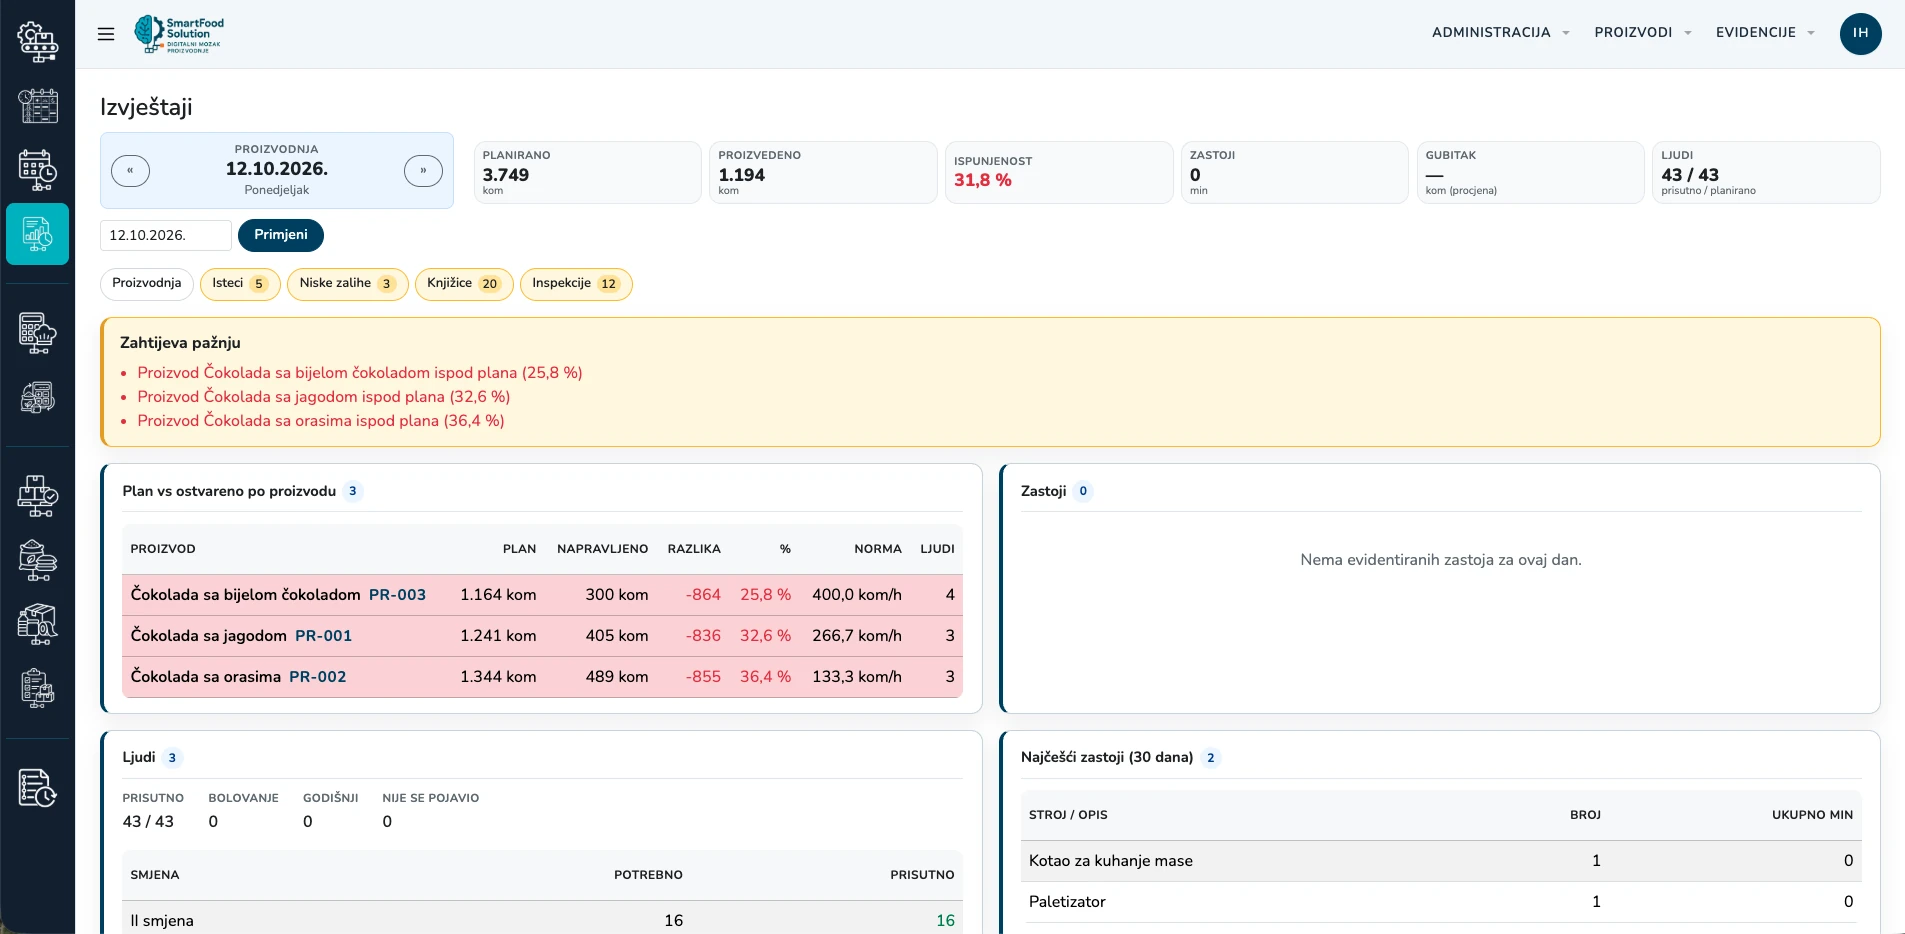Screen dimensions: 1905x934
Task: Open product code PR-002 link
Action: point(317,677)
